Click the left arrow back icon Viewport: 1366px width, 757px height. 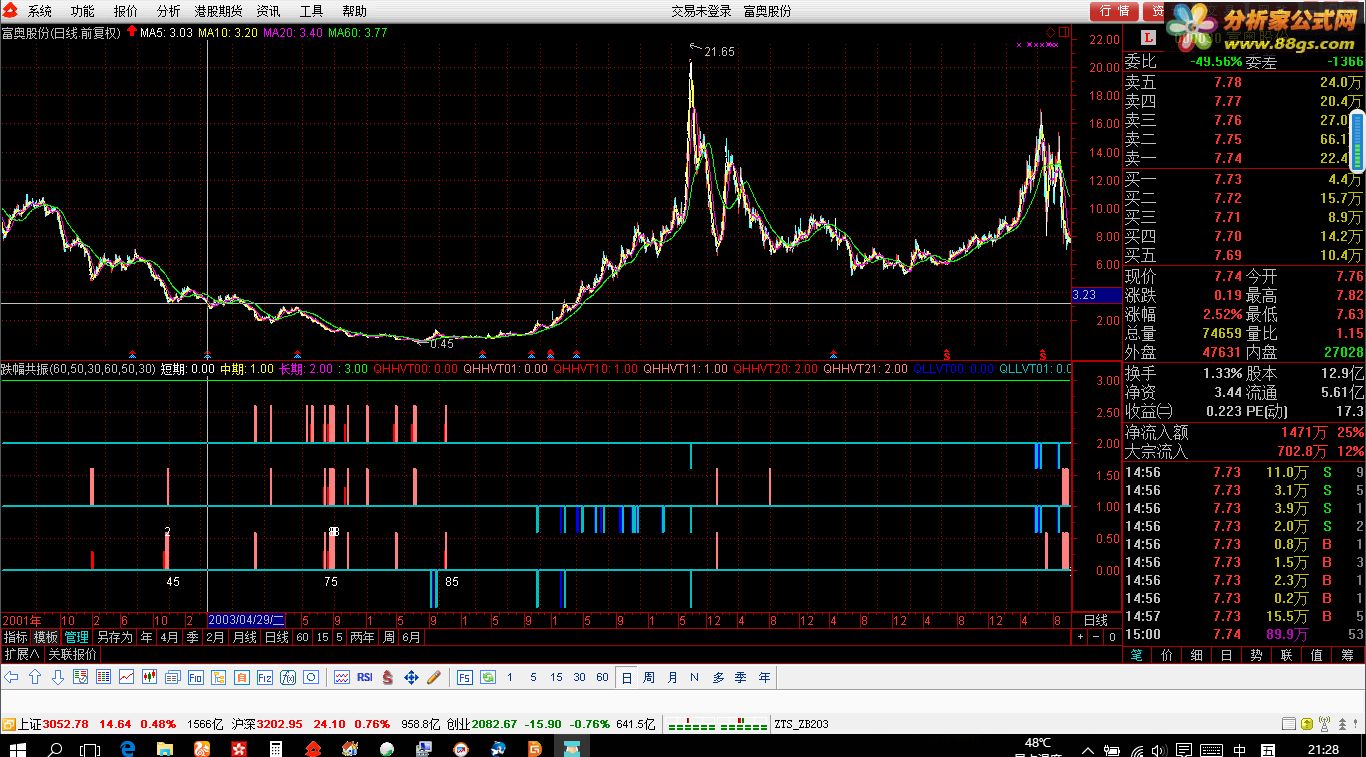tap(11, 677)
